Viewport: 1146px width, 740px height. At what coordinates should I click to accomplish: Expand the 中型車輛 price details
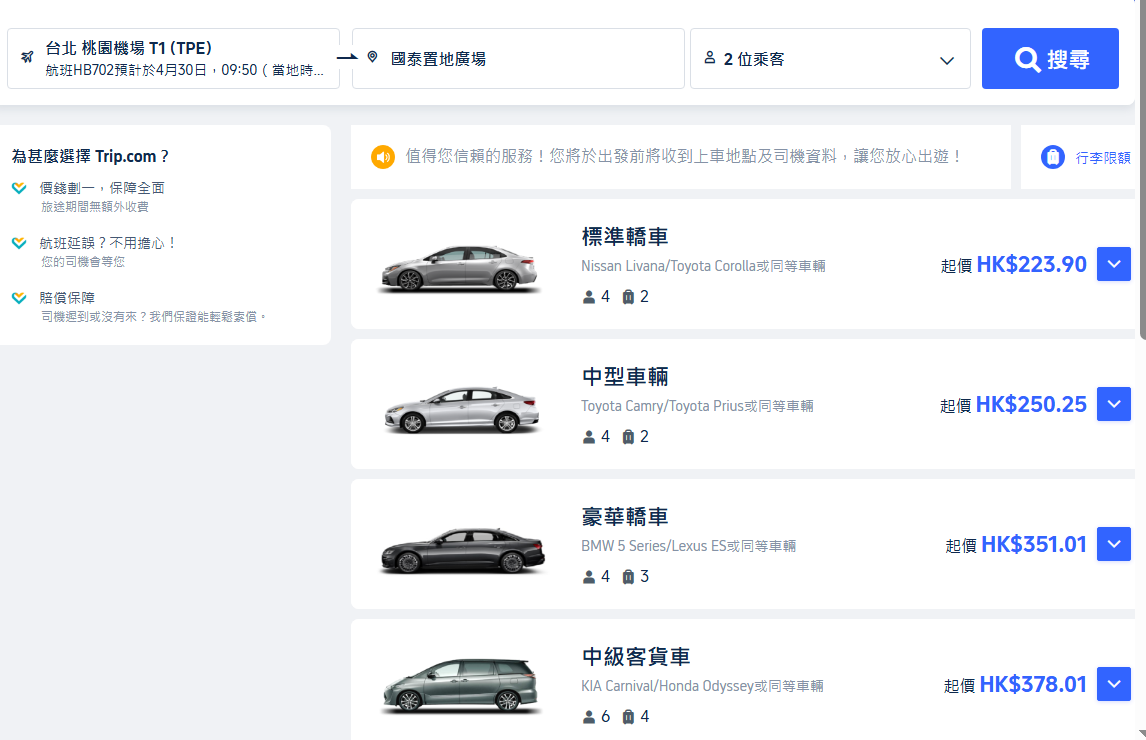click(1113, 405)
